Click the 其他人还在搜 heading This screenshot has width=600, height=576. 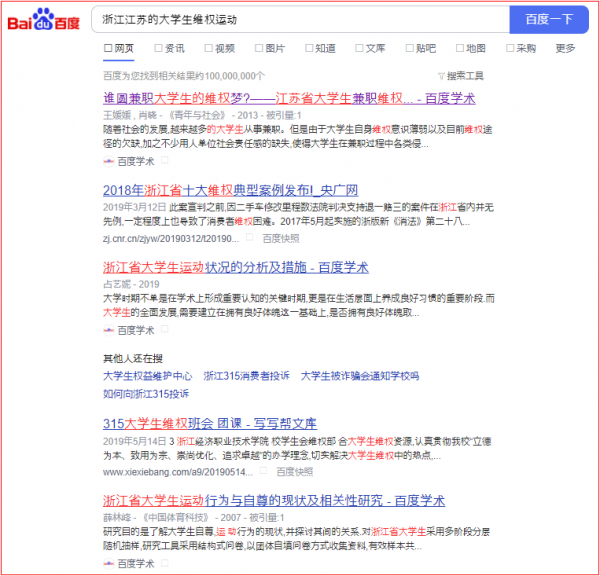click(133, 359)
